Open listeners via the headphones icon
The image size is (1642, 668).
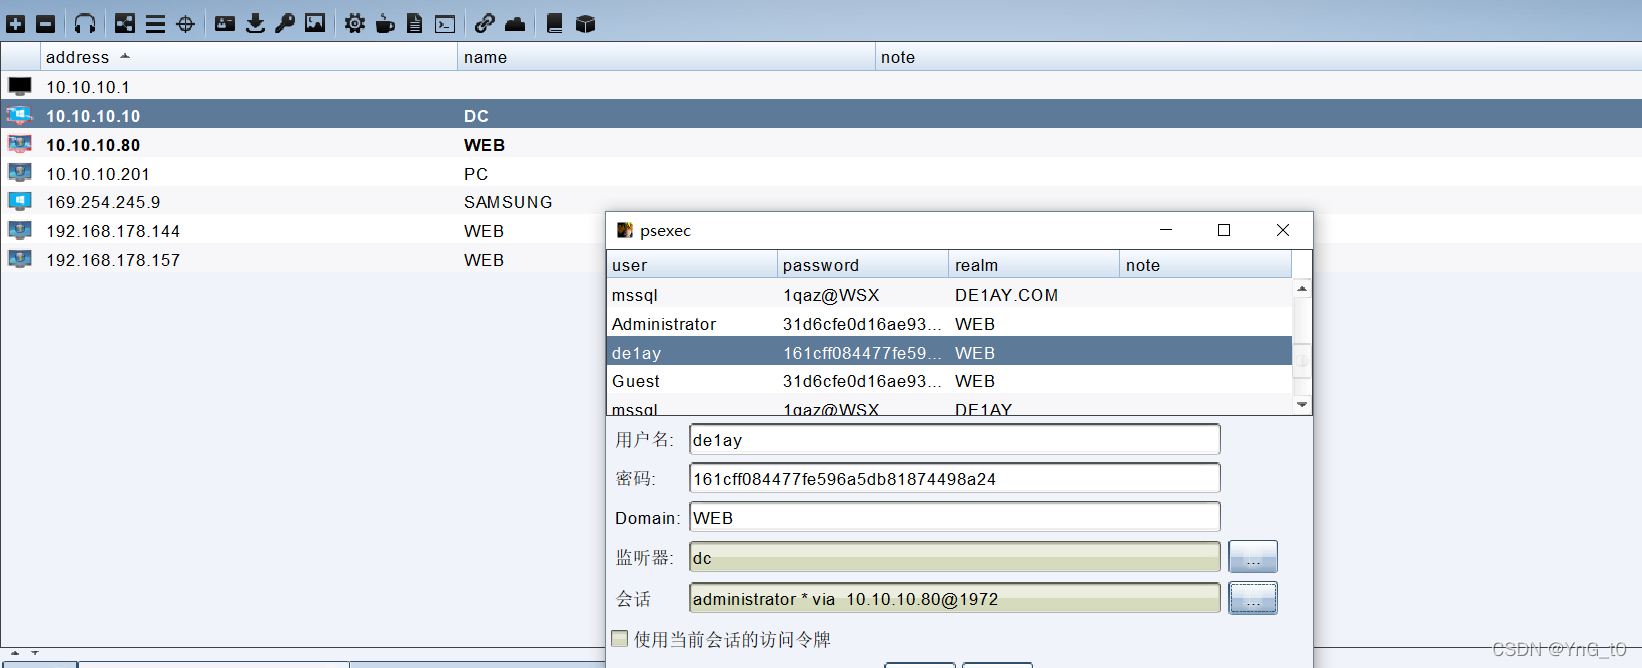85,23
